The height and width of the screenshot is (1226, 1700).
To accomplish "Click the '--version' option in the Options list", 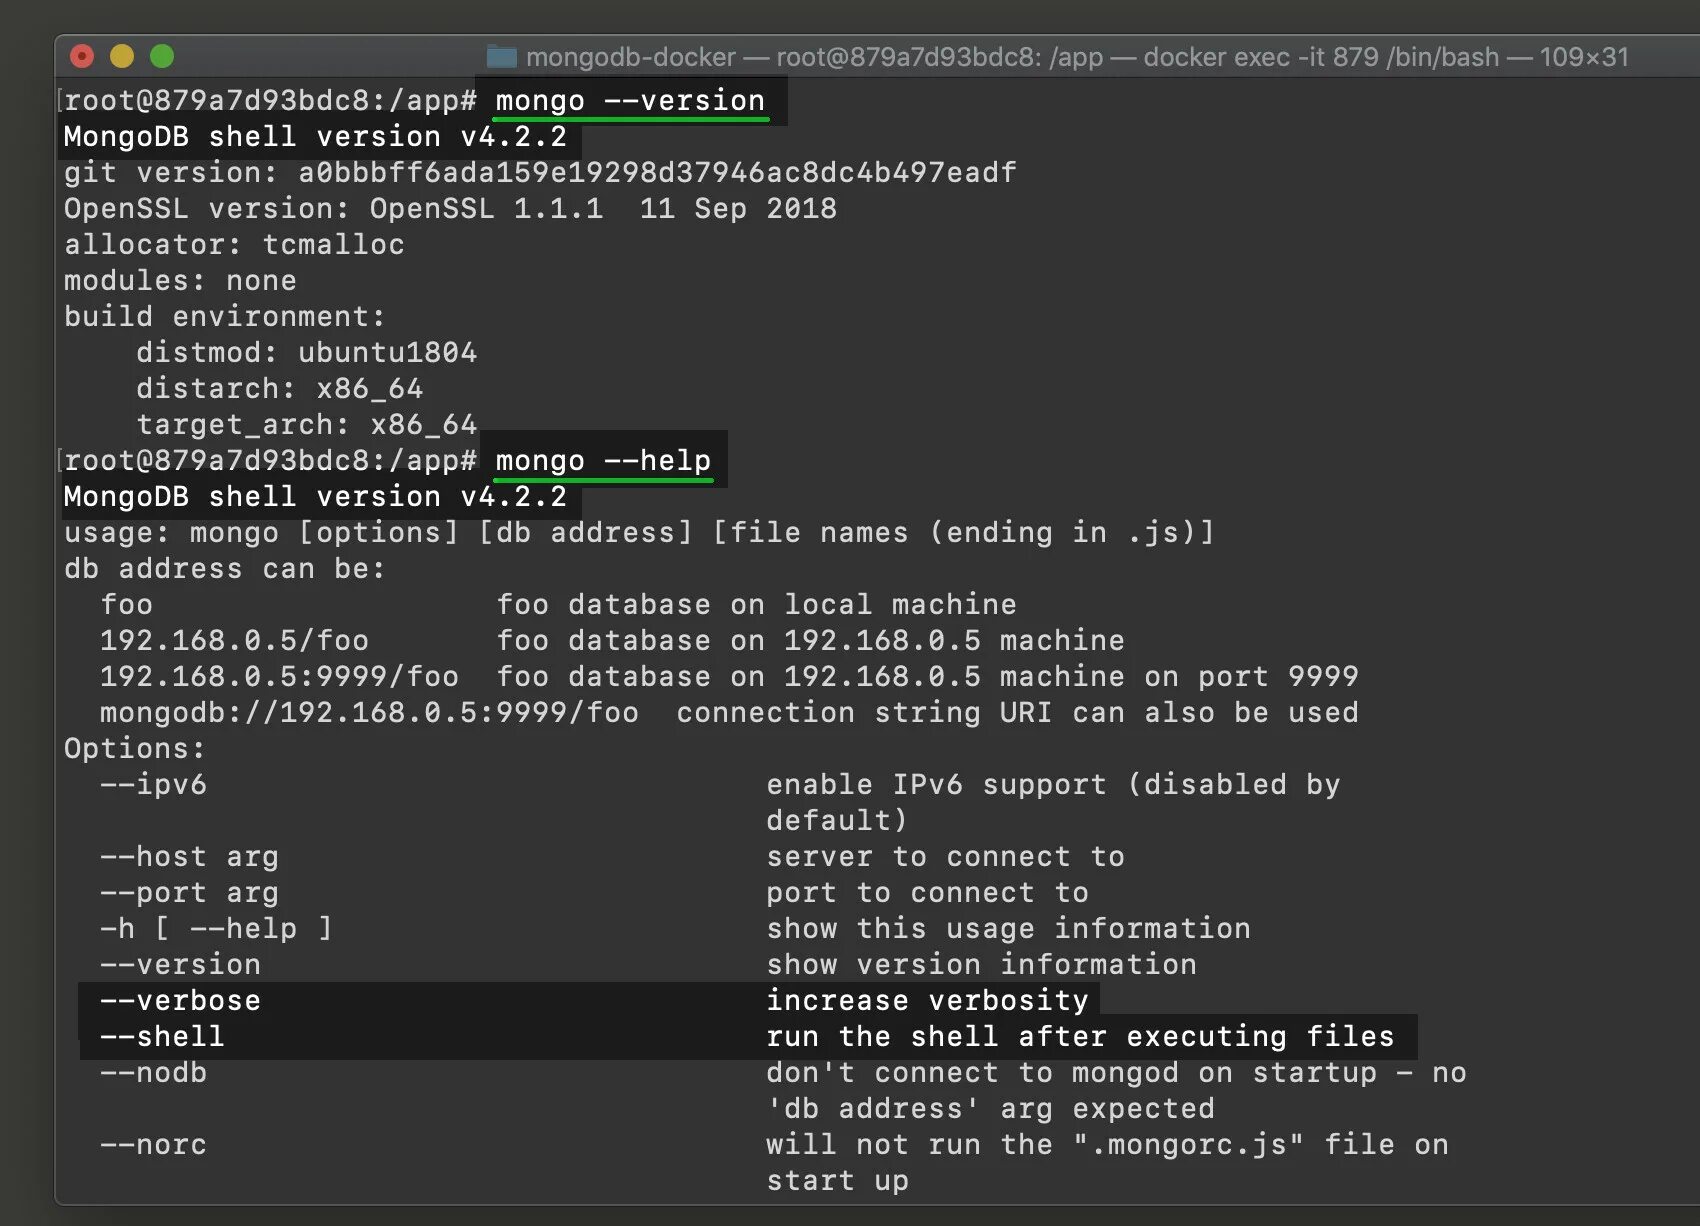I will click(180, 965).
